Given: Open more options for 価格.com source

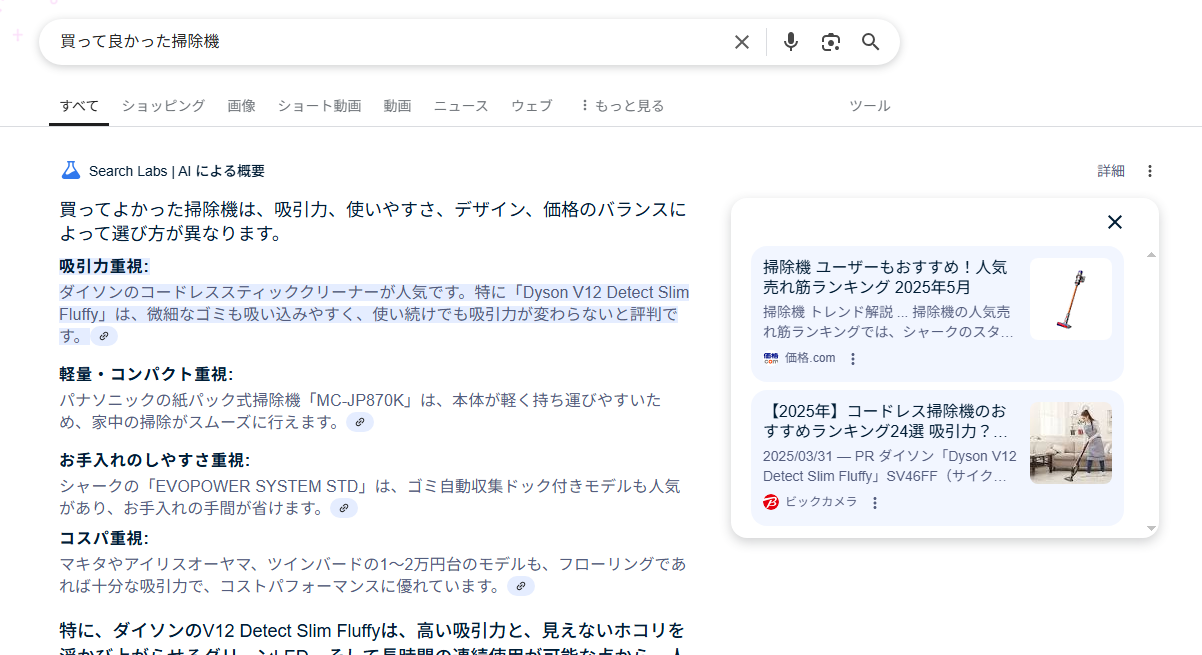Looking at the screenshot, I should click(853, 359).
